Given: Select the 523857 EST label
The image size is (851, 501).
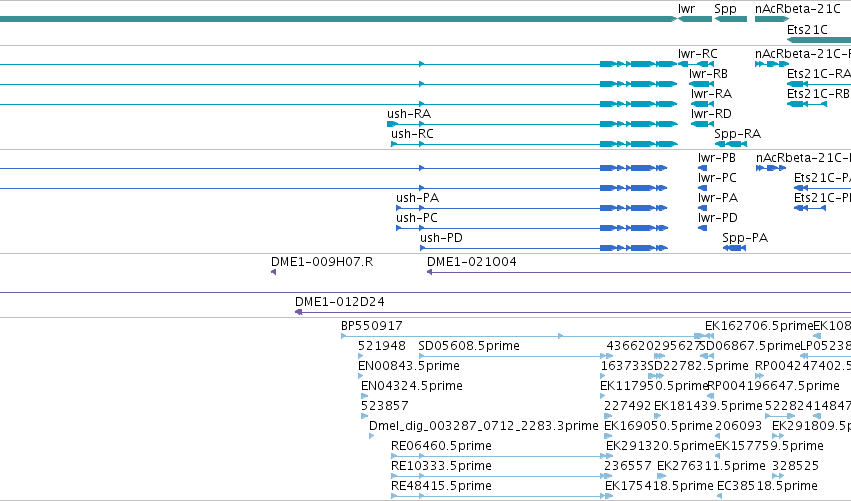Looking at the screenshot, I should click(384, 406).
